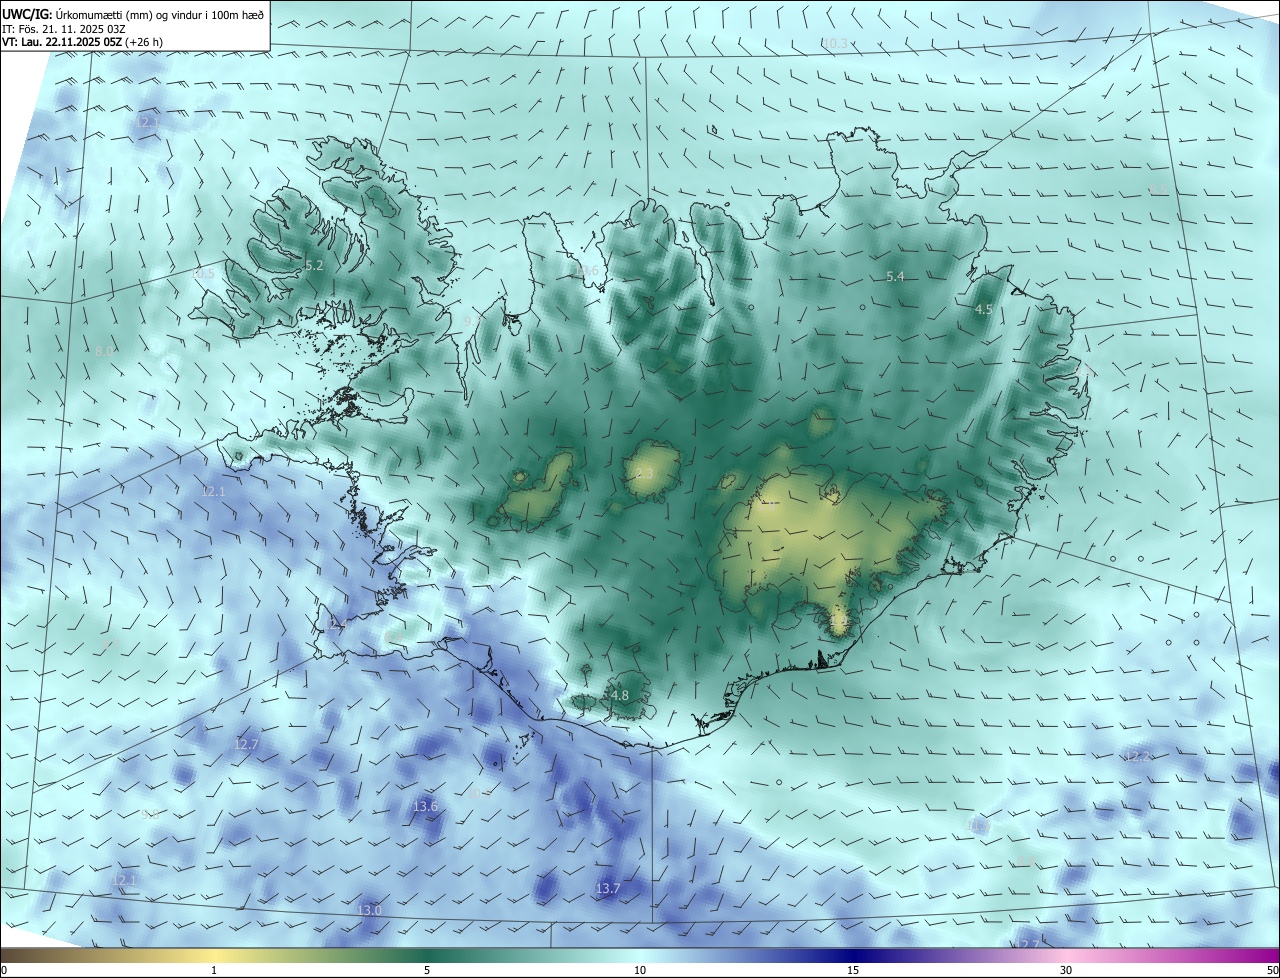Click the "4.8" value on the glacier
1280x978 pixels.
[619, 695]
